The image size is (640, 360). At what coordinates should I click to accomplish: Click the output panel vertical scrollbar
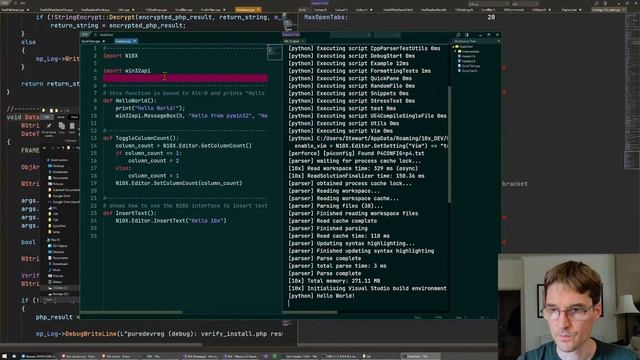tap(449, 143)
